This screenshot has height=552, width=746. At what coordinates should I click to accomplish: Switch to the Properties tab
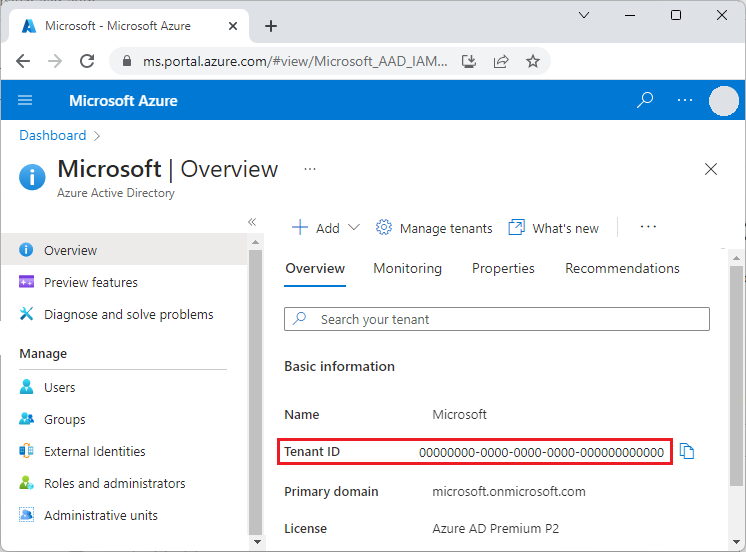click(503, 268)
